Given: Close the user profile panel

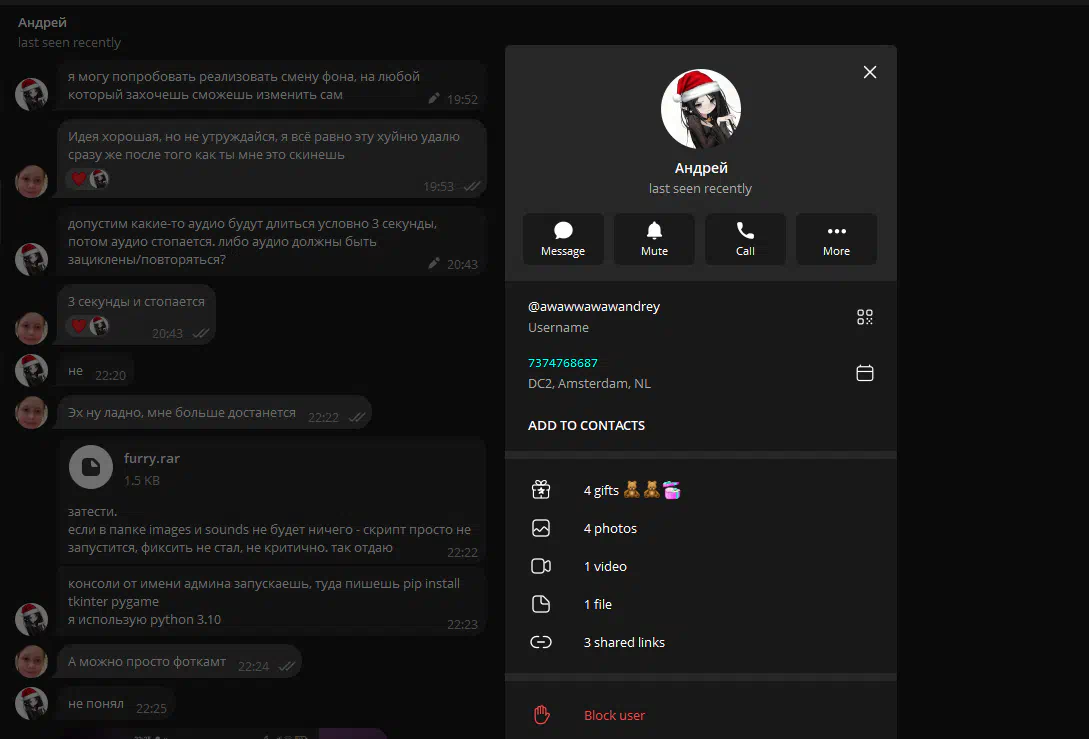Looking at the screenshot, I should click(x=869, y=72).
